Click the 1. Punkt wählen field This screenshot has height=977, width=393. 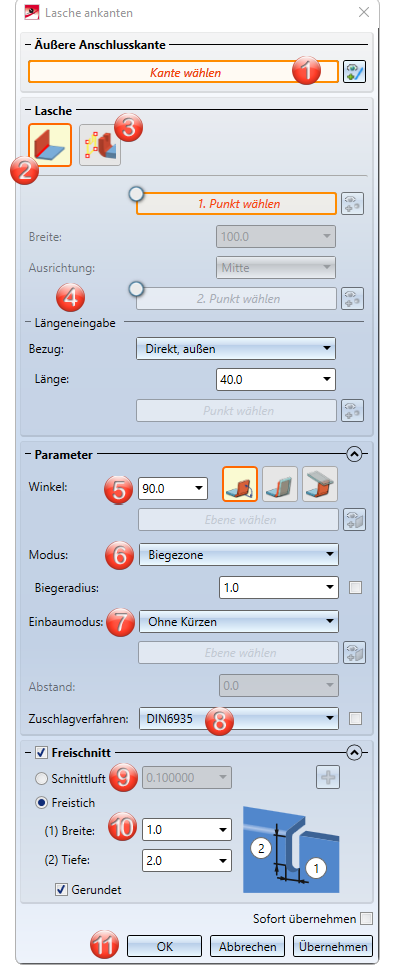[237, 204]
